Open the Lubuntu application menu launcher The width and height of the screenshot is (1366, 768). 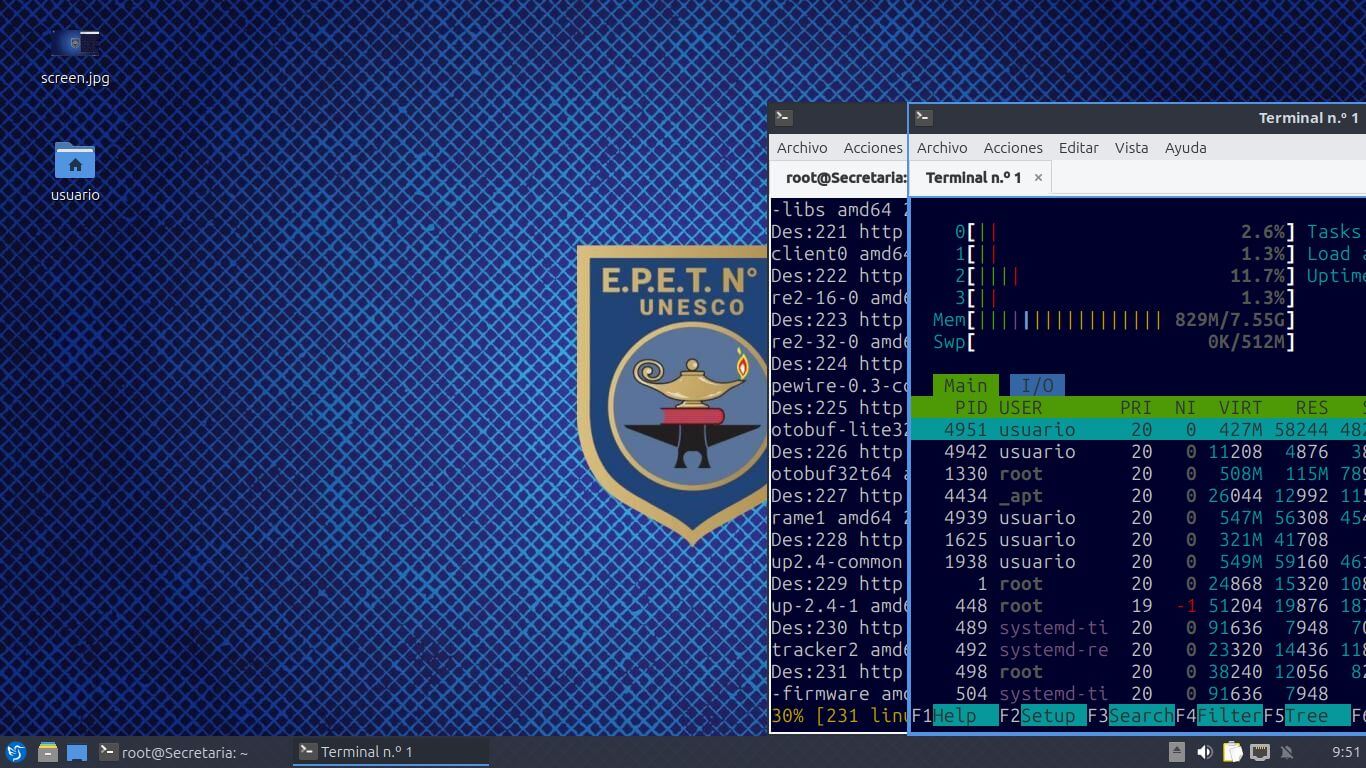click(15, 752)
